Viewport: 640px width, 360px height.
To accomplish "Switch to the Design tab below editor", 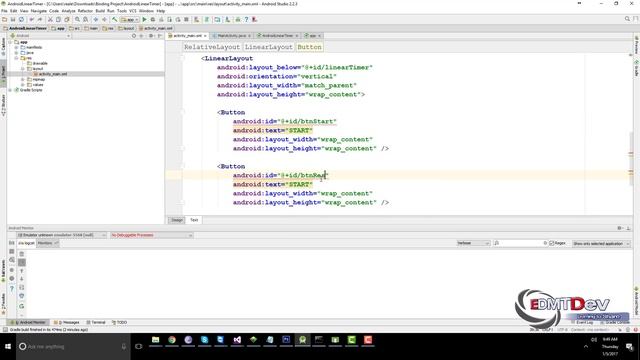I will [177, 220].
